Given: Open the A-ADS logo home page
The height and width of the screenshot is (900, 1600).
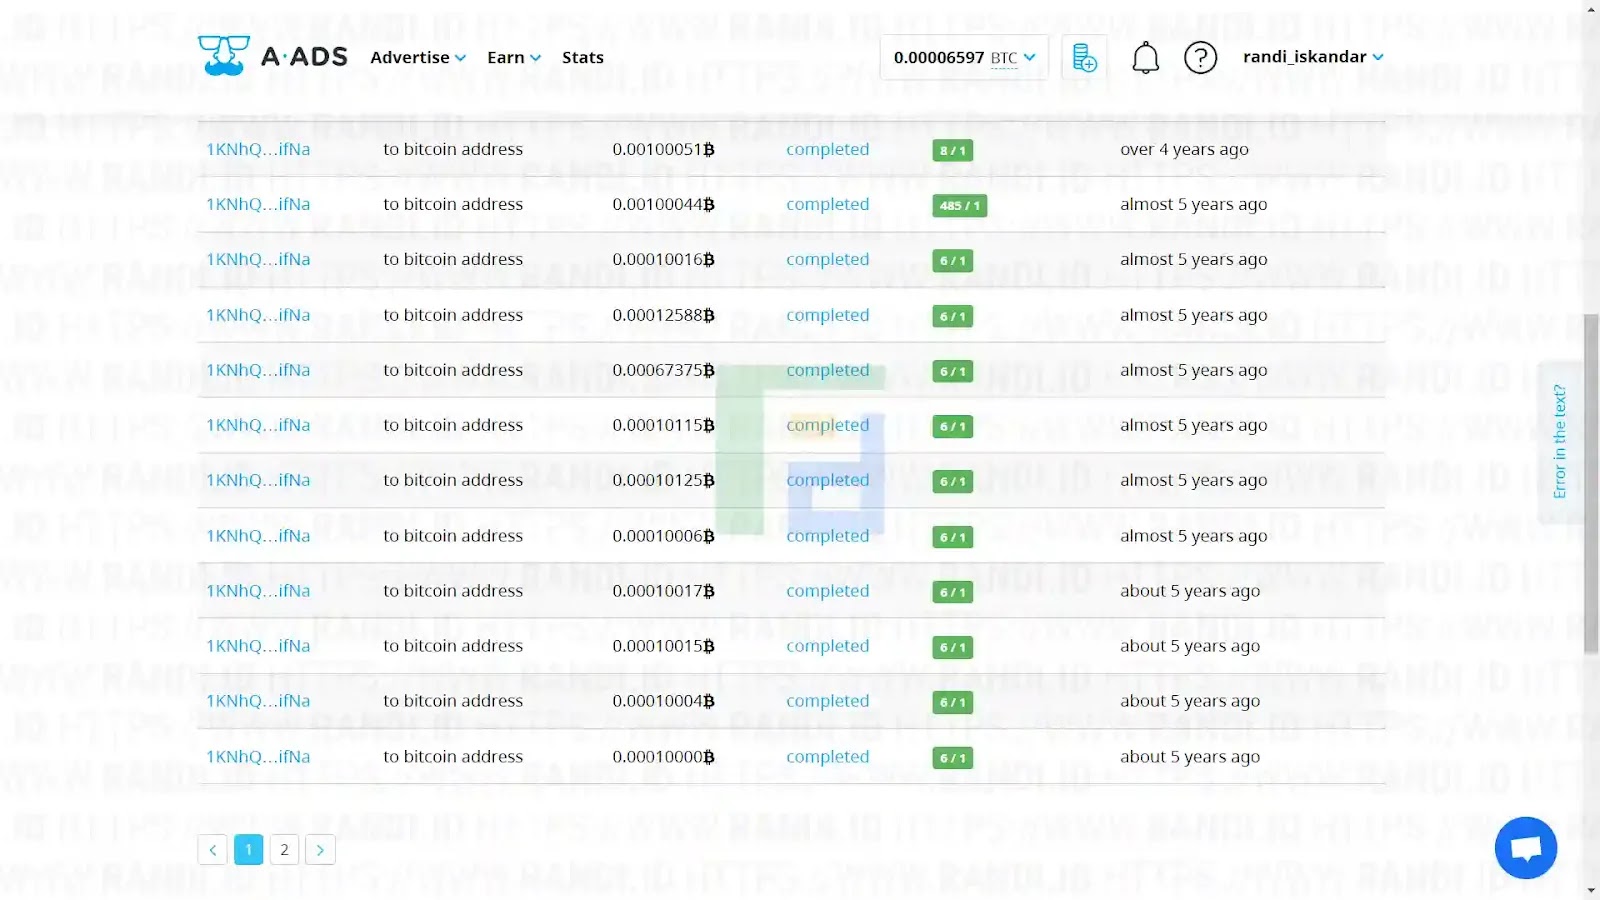Looking at the screenshot, I should coord(273,57).
